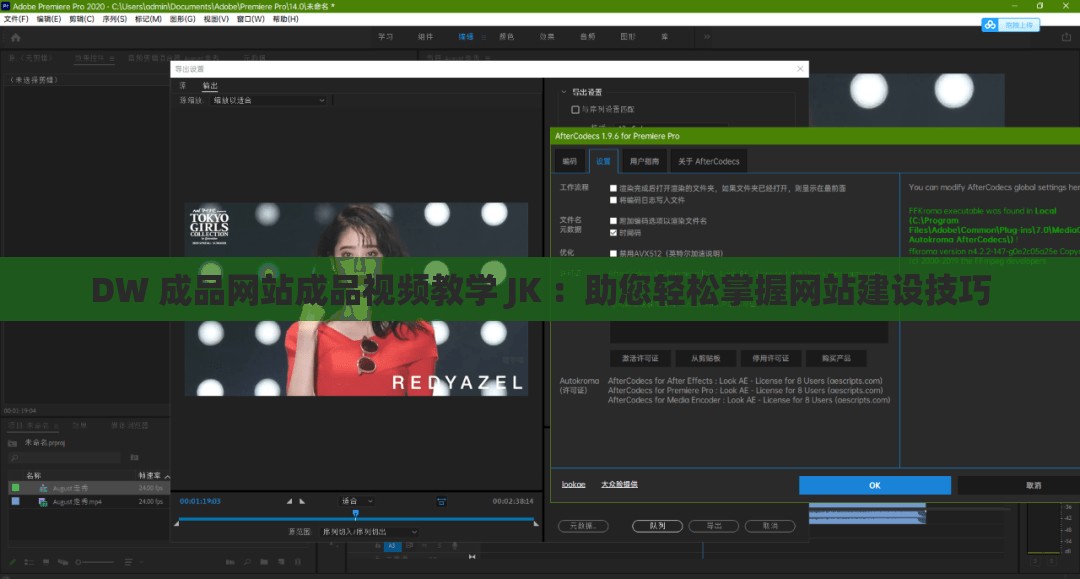Click the Mark In icon in the source monitor
This screenshot has height=579, width=1080.
(x=289, y=501)
